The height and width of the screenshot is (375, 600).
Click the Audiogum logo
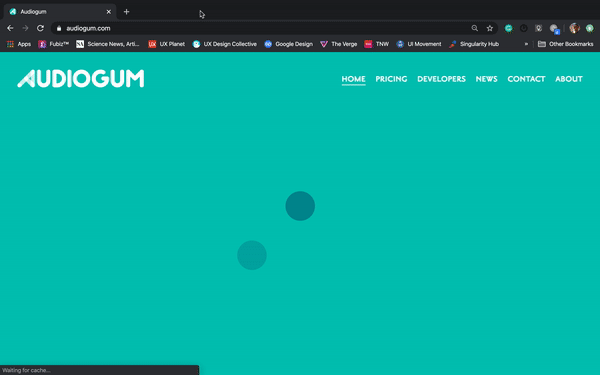(81, 78)
